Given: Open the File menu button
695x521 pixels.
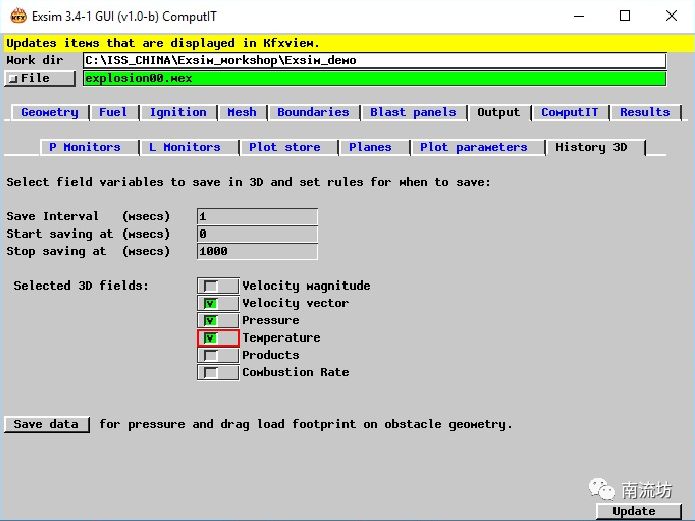Looking at the screenshot, I should pos(40,78).
